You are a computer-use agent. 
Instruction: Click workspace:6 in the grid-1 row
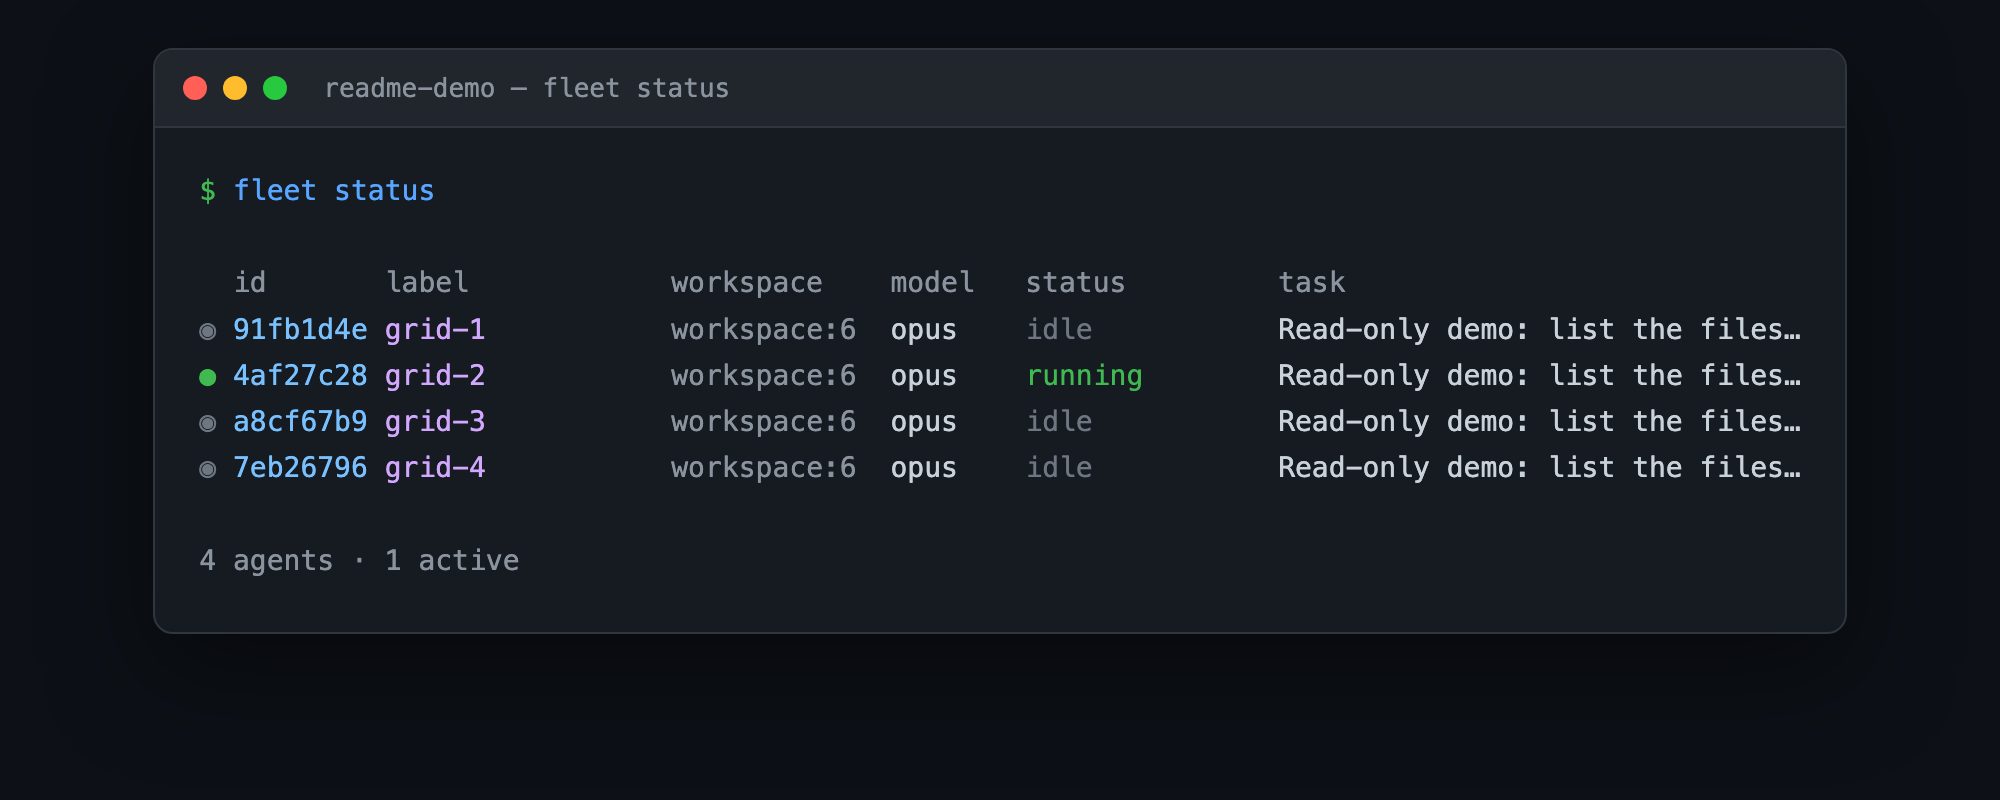coord(764,330)
